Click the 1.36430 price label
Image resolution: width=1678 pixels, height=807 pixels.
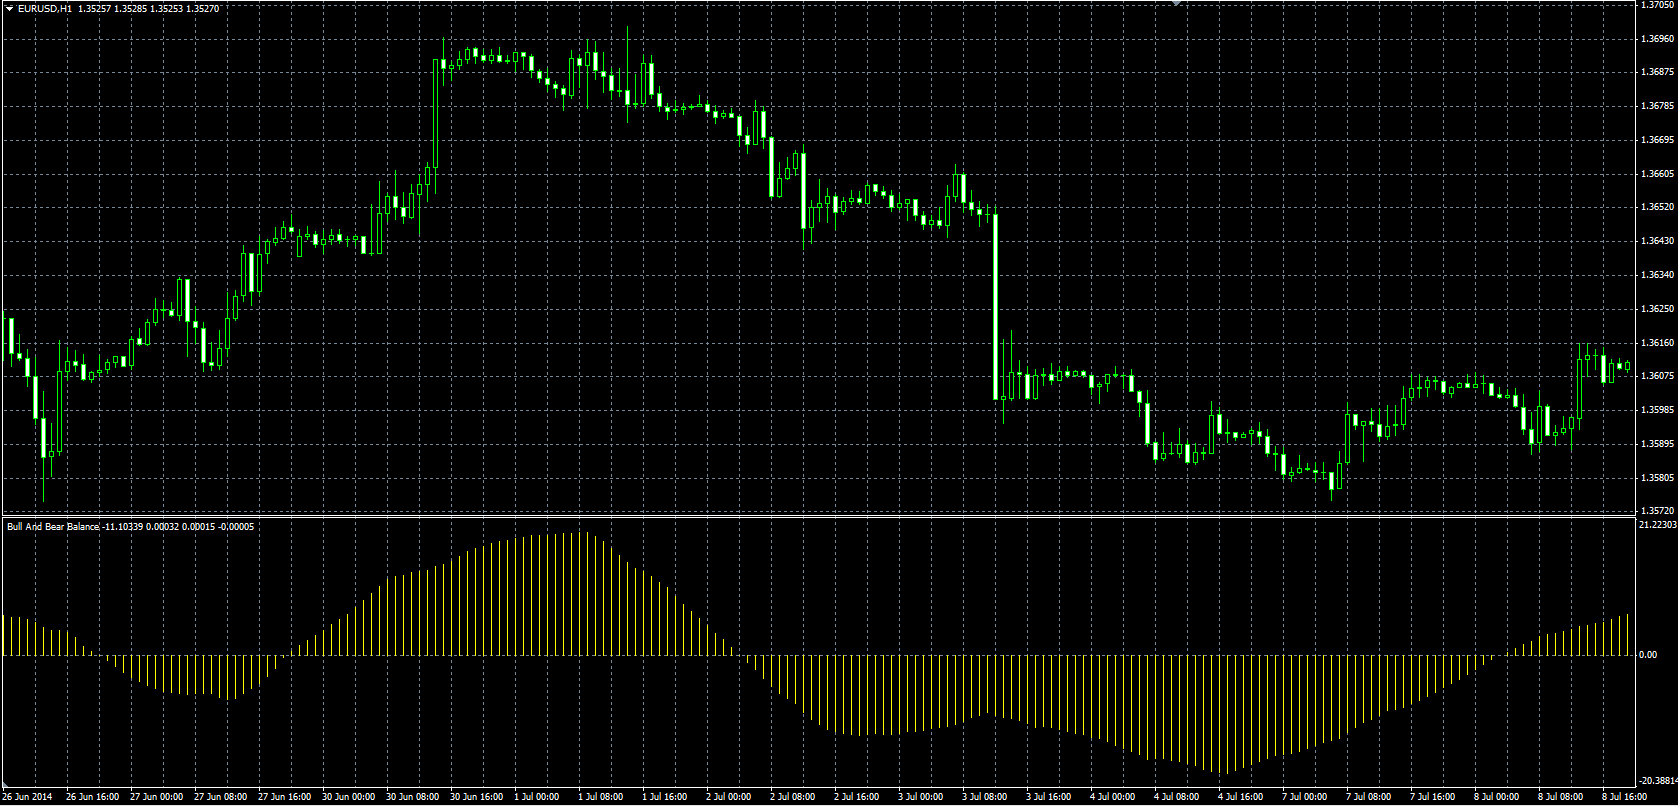point(1658,241)
